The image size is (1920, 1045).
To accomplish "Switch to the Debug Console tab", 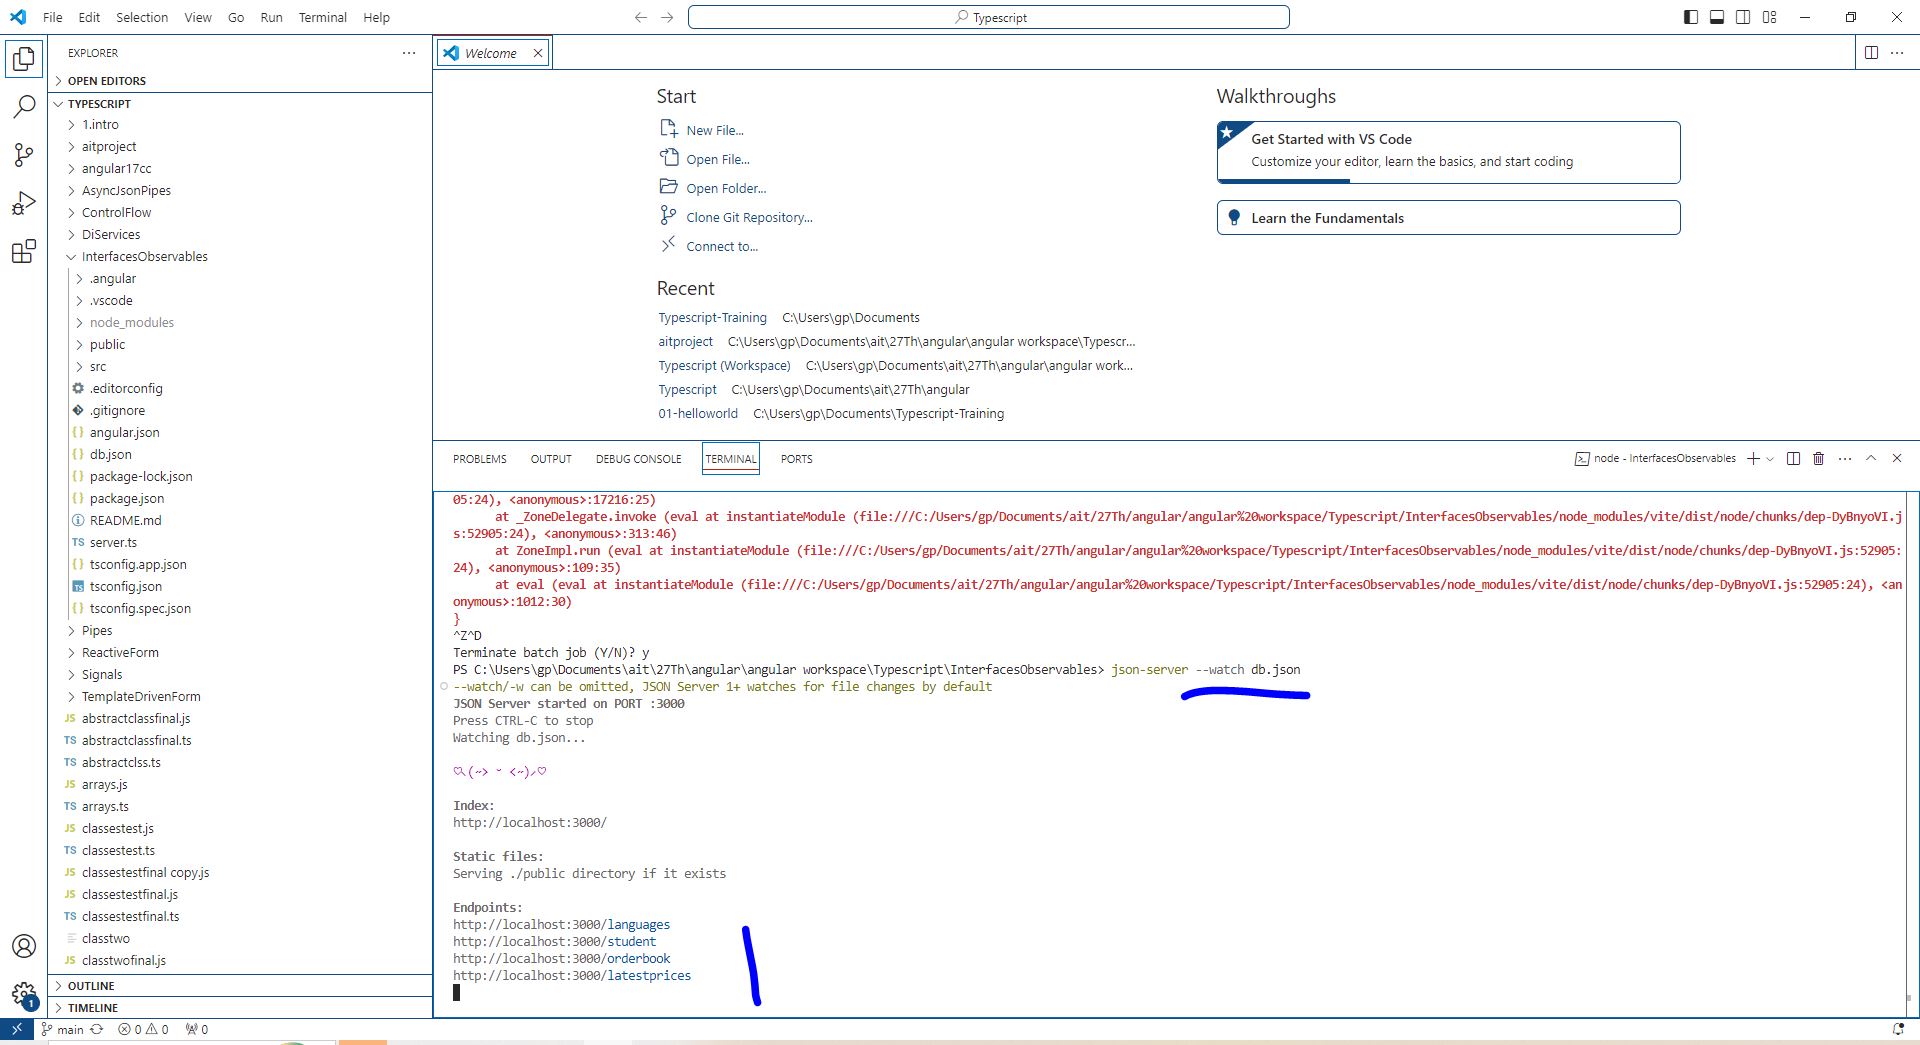I will [638, 459].
